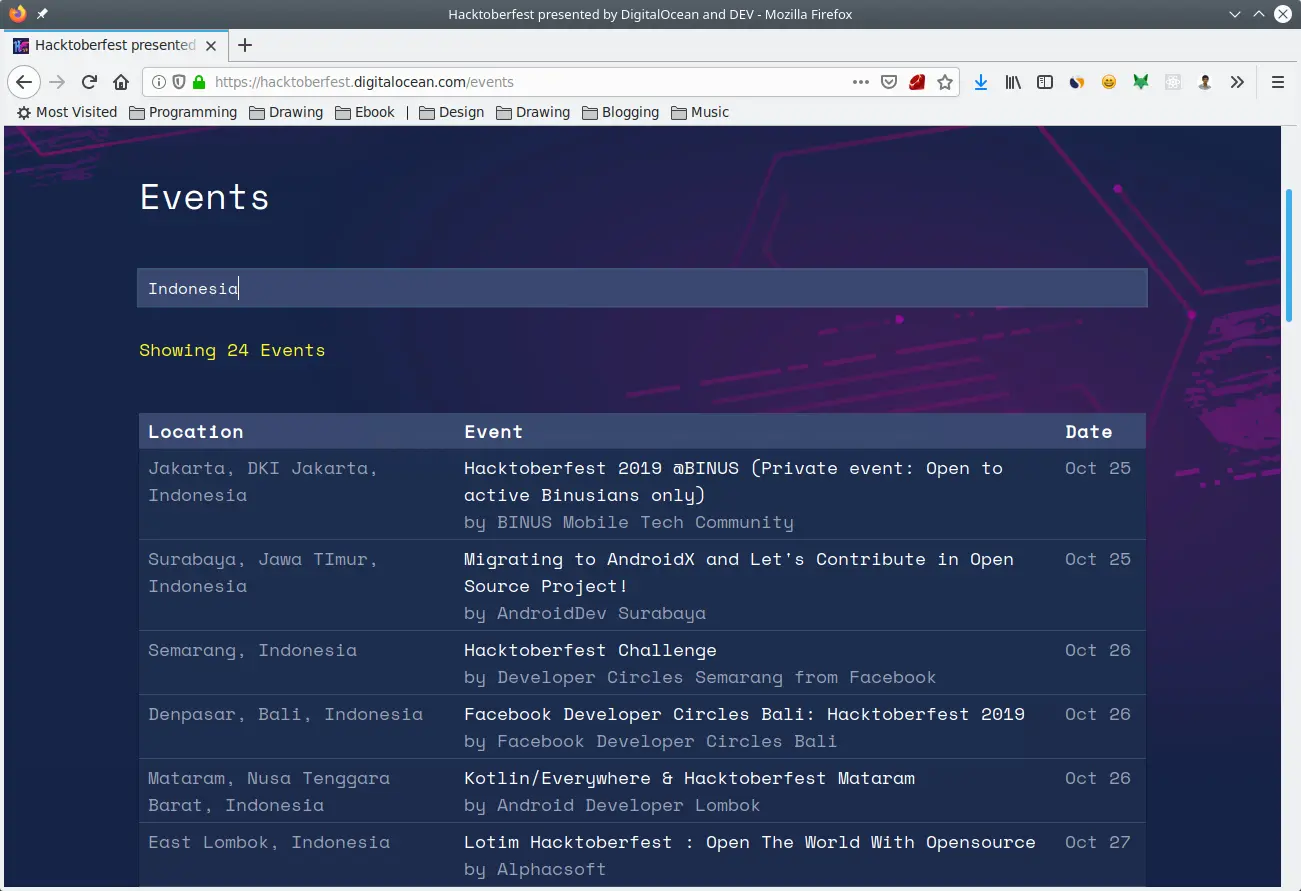Open Migrating to AndroidX event link
Screen dimensions: 1301x891
point(739,572)
